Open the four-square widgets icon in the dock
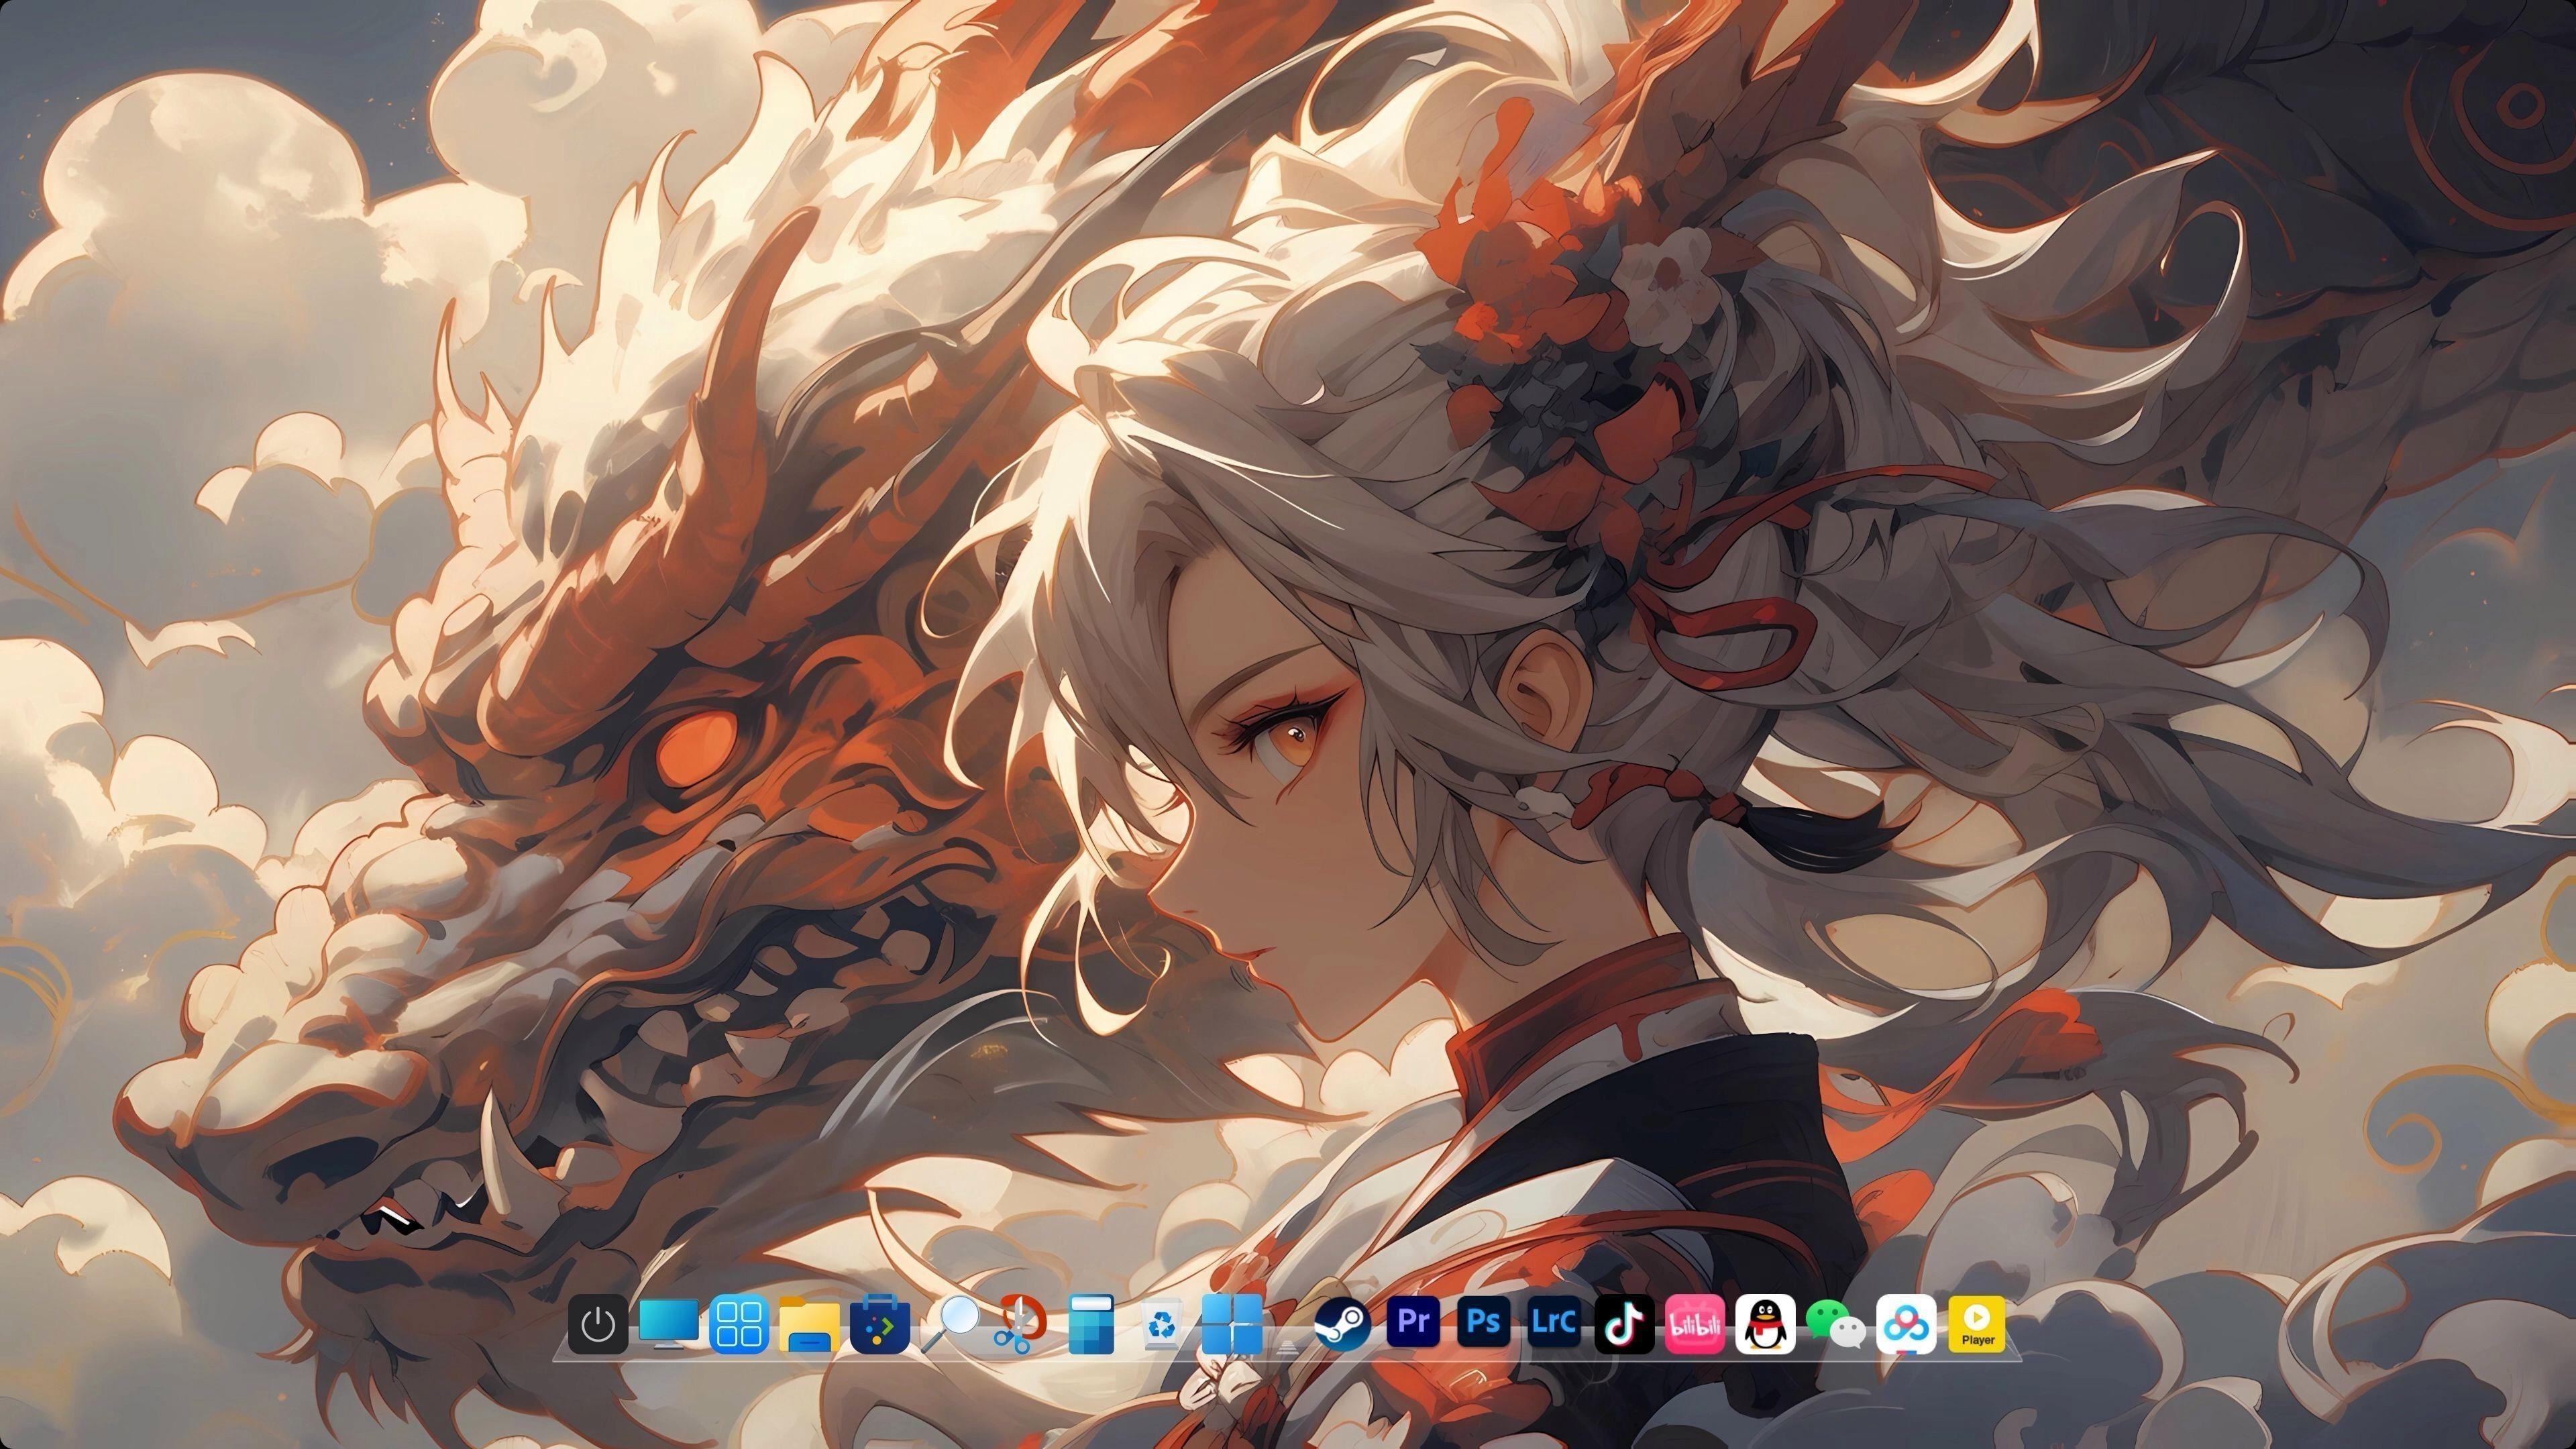Viewport: 2576px width, 1449px height. pyautogui.click(x=739, y=1324)
